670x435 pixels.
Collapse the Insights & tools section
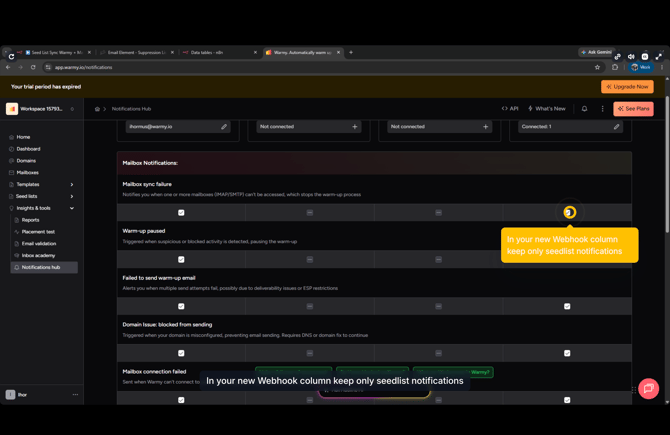point(72,208)
